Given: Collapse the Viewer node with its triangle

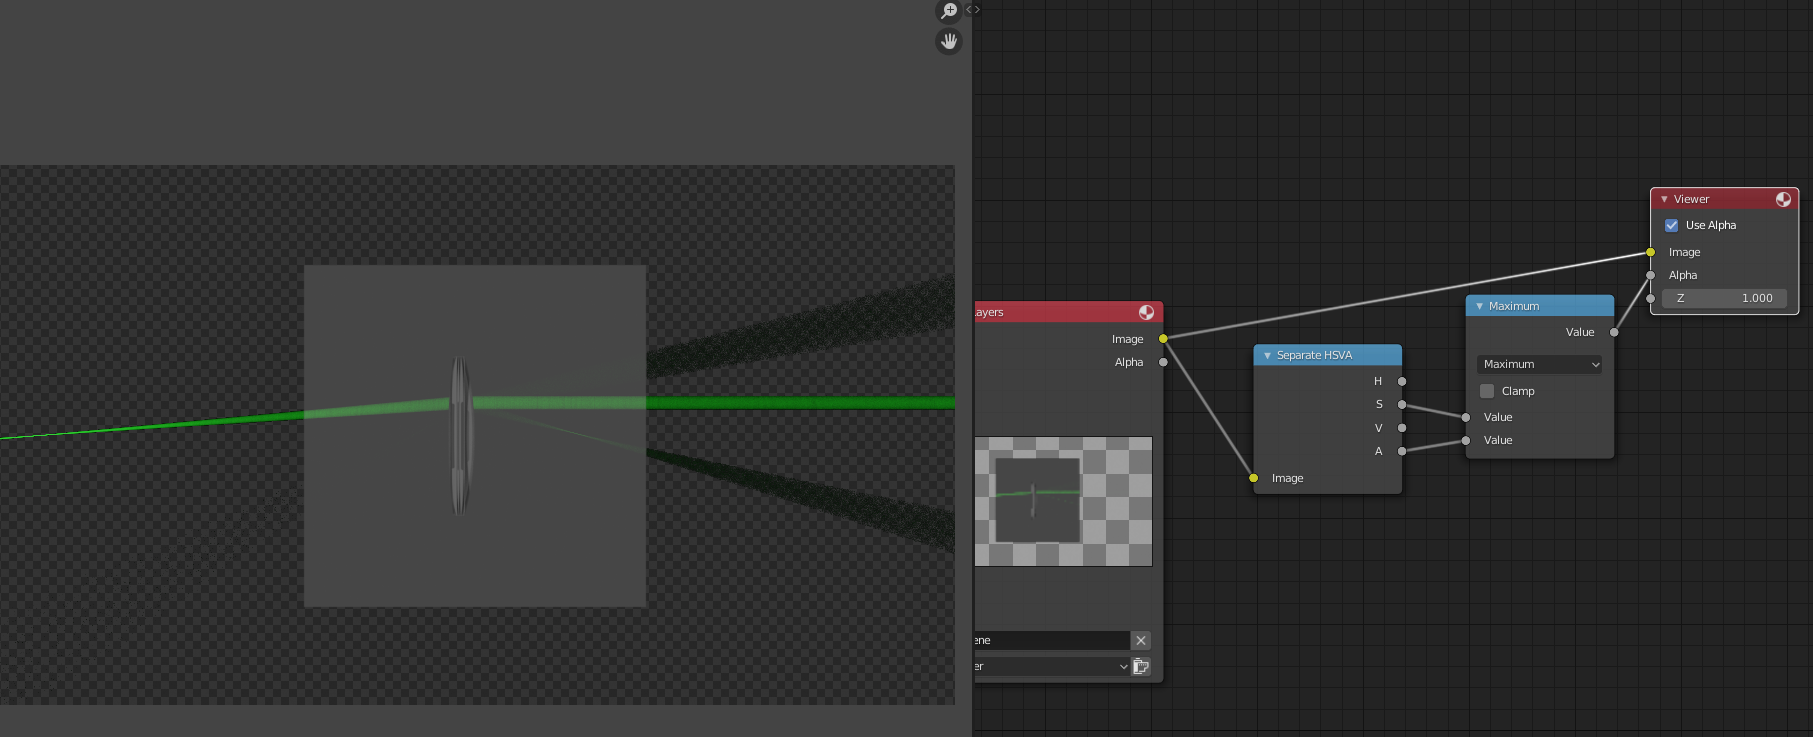Looking at the screenshot, I should 1664,199.
